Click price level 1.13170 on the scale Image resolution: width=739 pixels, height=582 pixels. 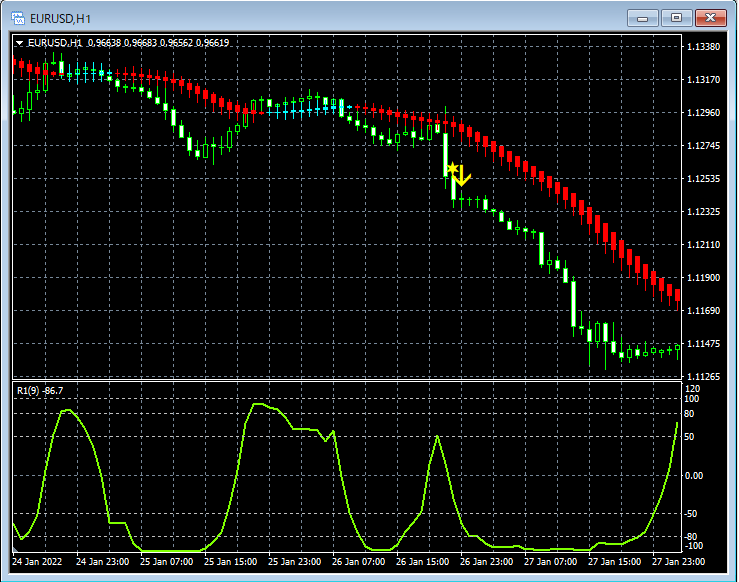pos(704,80)
